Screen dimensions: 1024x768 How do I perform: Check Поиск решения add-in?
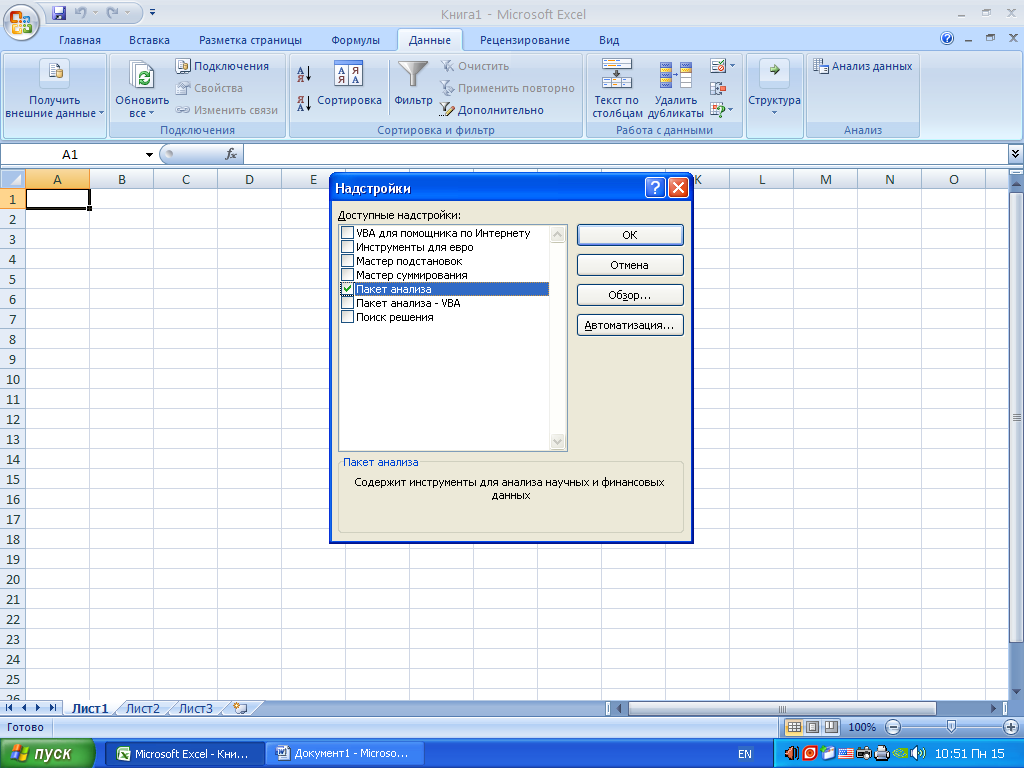click(347, 317)
